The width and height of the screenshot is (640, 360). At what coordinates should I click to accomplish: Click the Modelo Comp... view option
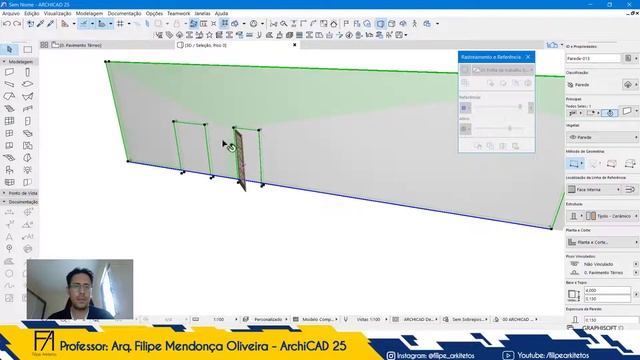(317, 320)
